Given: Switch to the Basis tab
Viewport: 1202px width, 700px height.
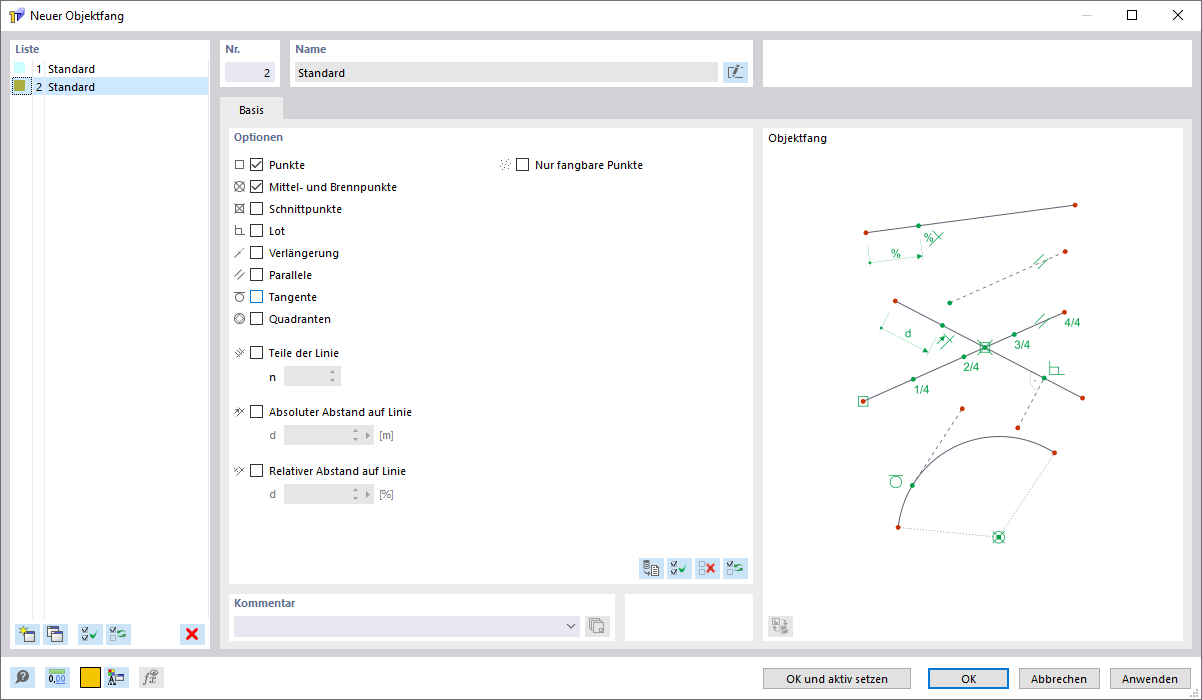Looking at the screenshot, I should 252,110.
